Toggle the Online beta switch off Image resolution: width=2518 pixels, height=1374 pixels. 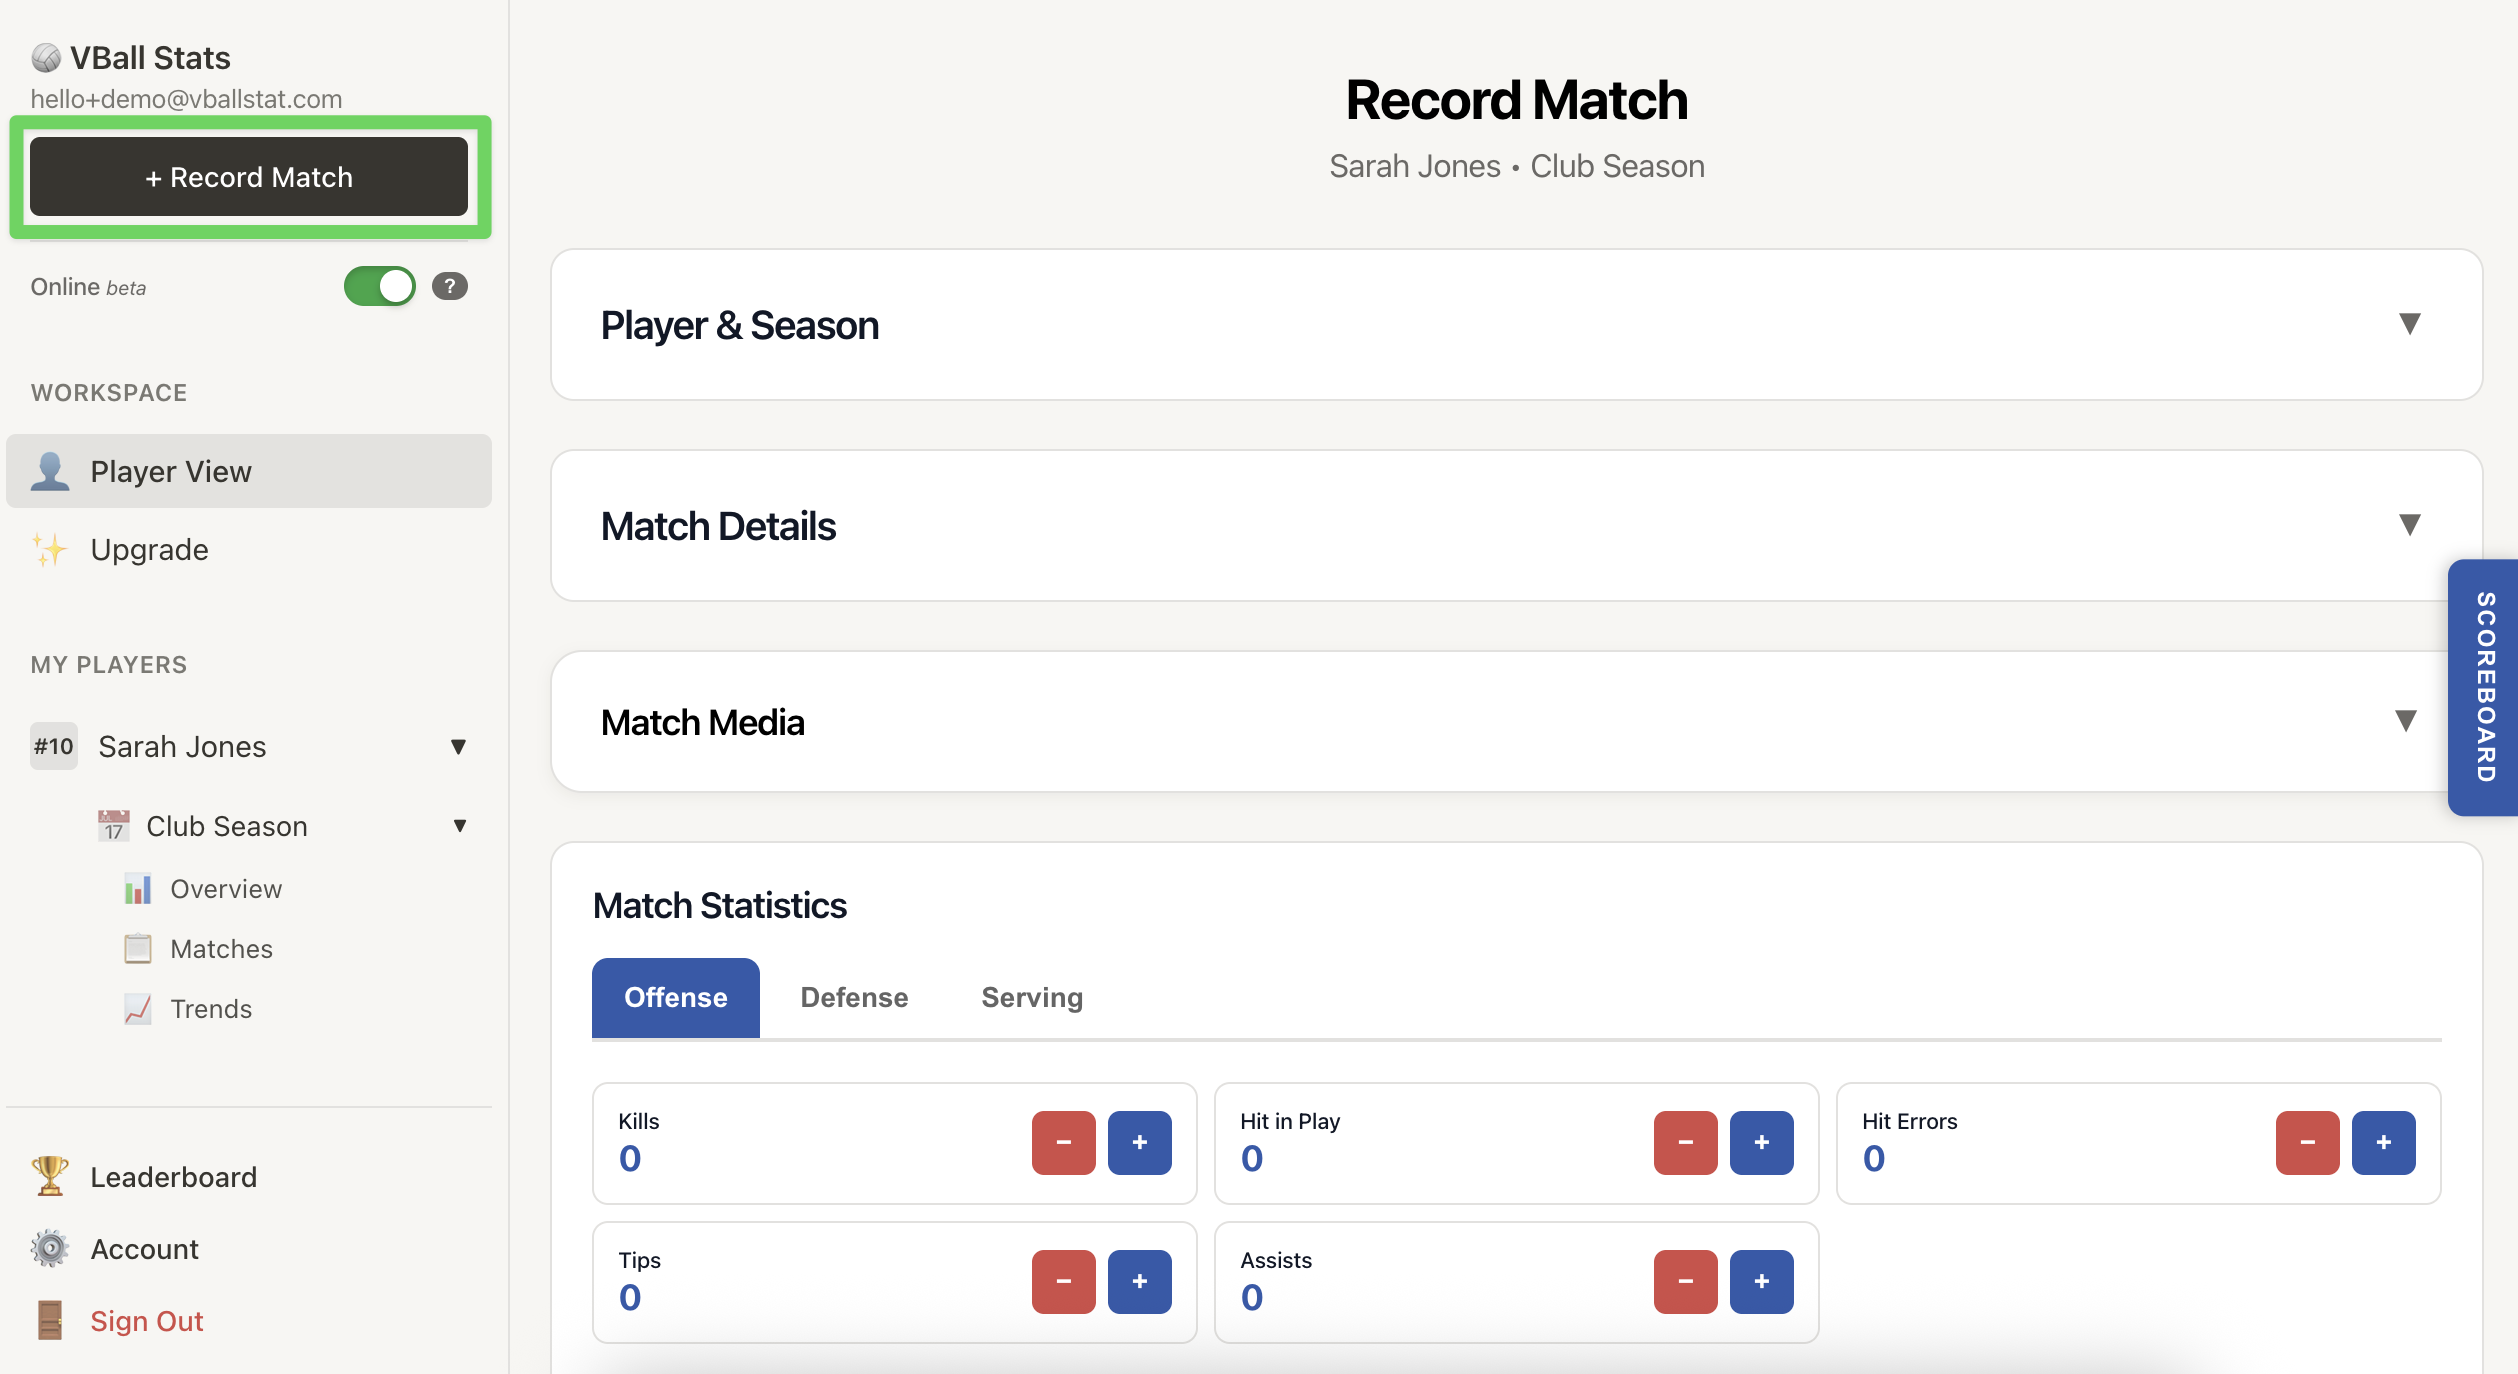378,286
